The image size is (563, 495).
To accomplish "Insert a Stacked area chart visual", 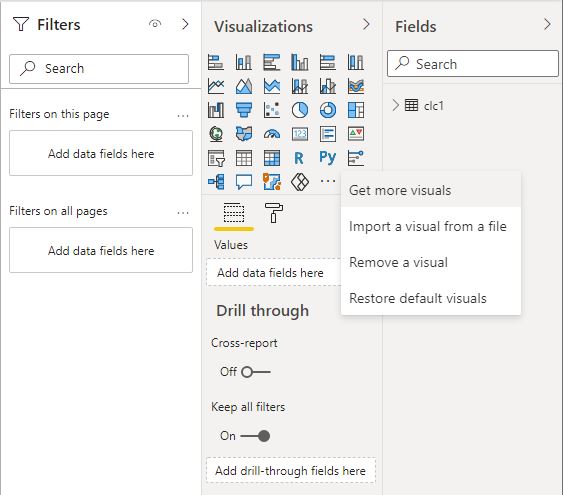I will point(272,86).
